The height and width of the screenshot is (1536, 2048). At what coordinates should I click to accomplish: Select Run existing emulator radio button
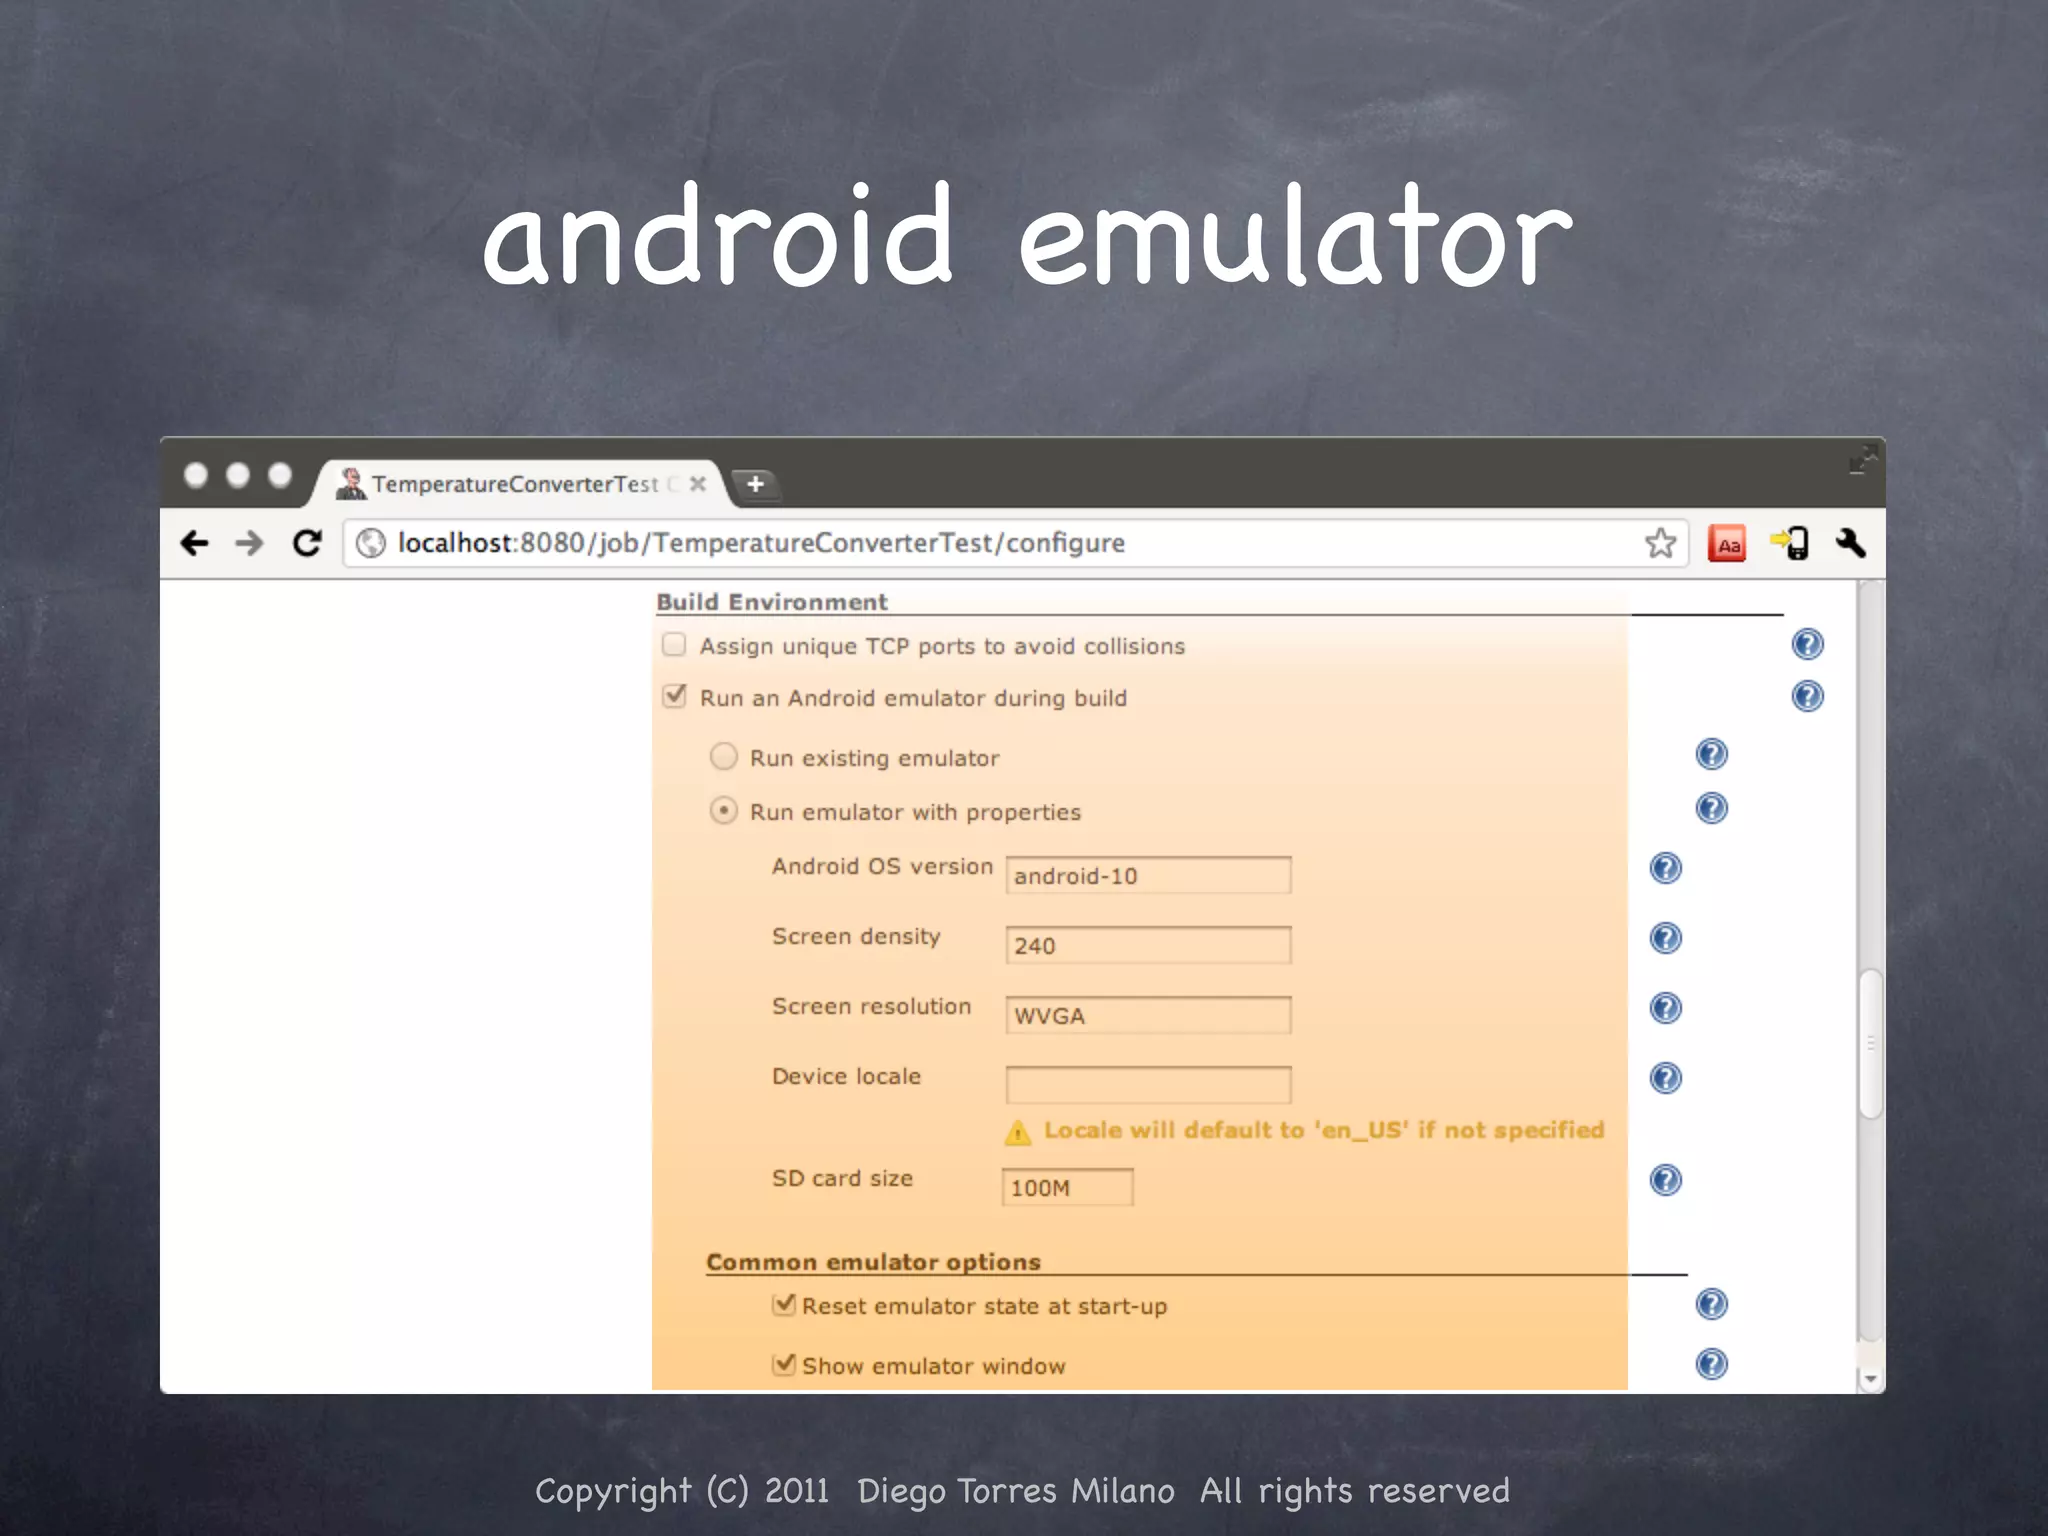[x=723, y=756]
